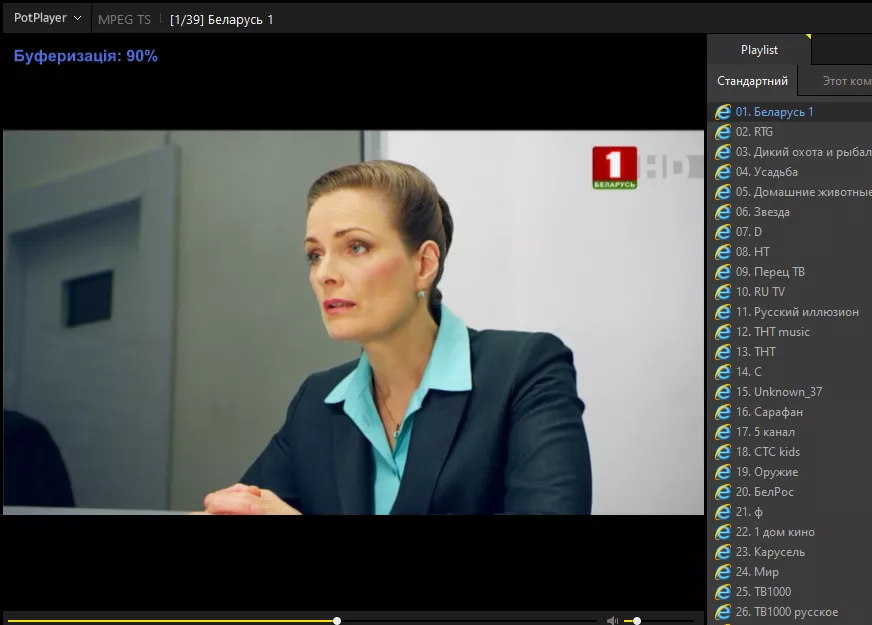872x625 pixels.
Task: Play channel 22. 1 дом кино
Action: coord(790,533)
